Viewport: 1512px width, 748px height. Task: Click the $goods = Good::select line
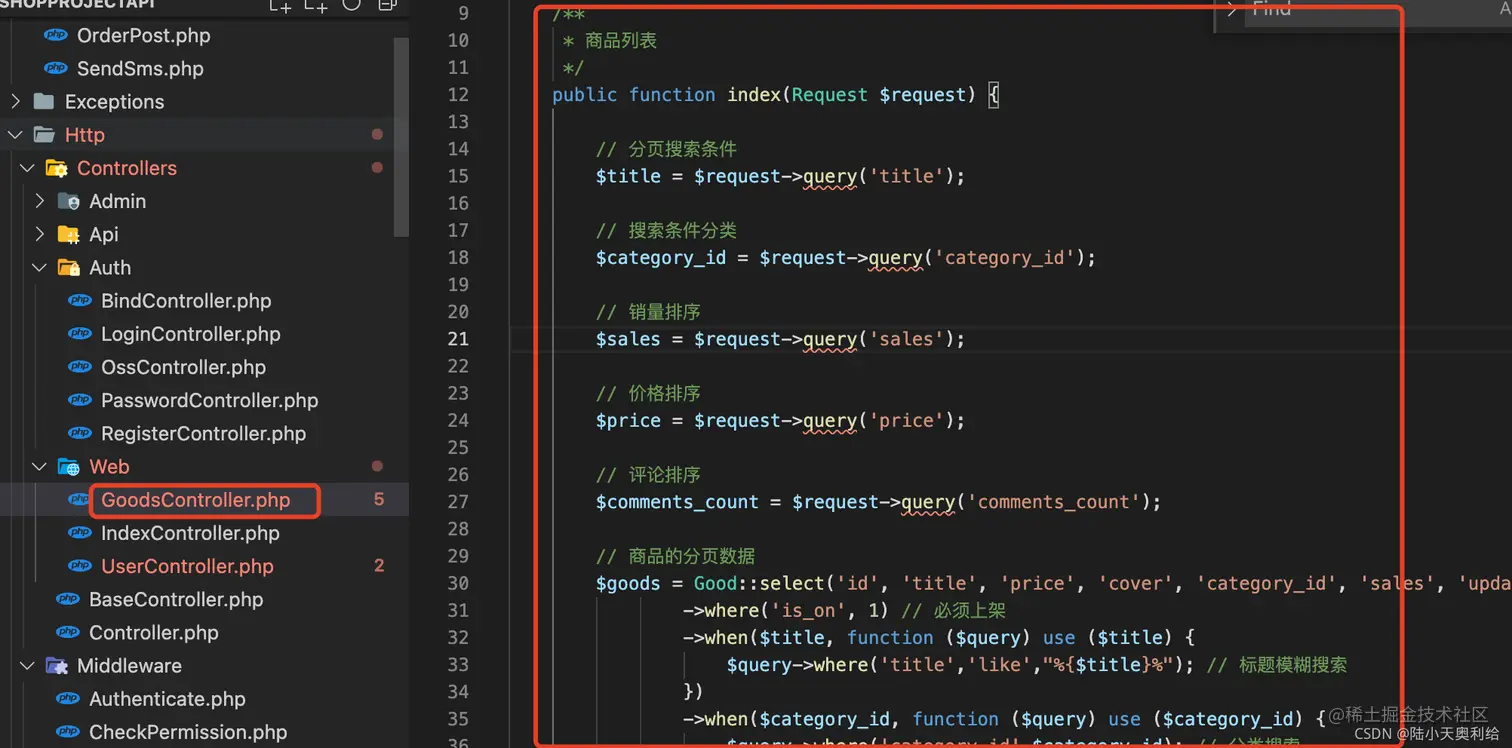1053,583
